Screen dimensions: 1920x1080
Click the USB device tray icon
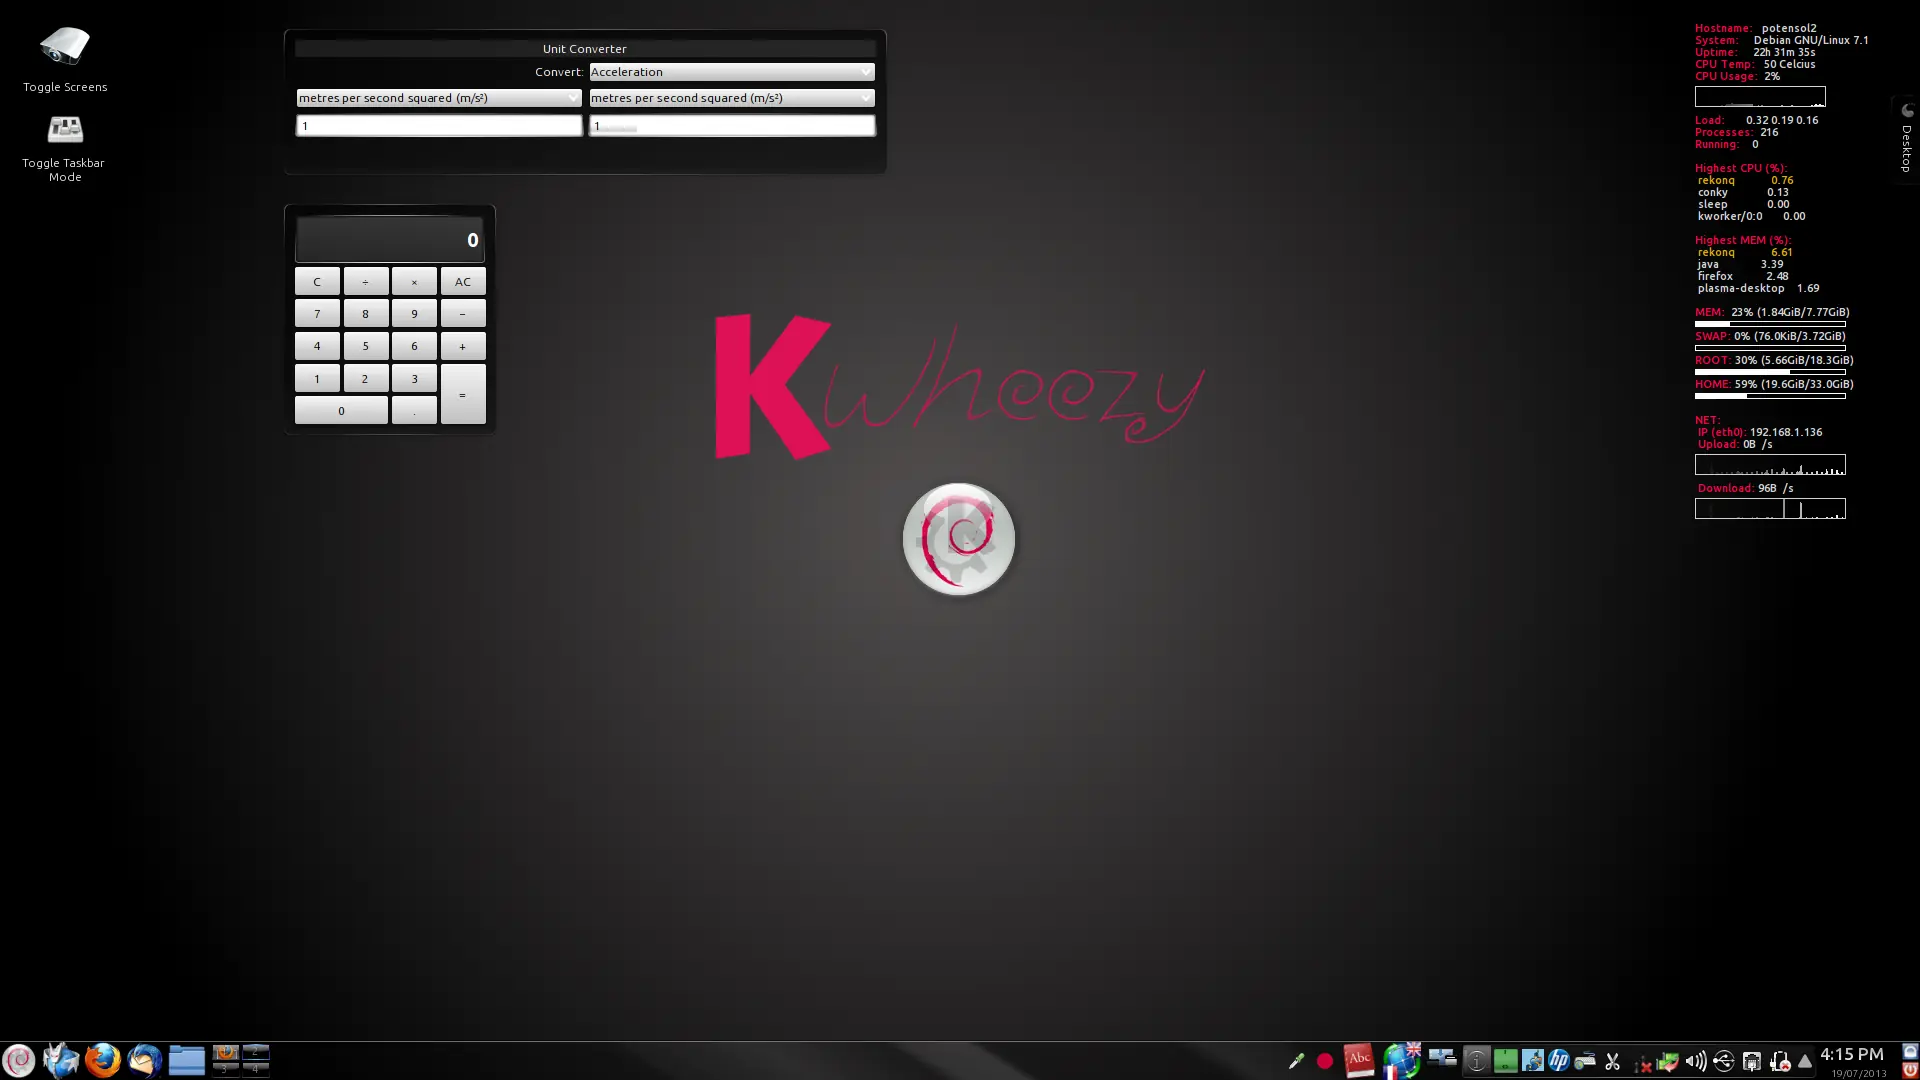1724,1061
